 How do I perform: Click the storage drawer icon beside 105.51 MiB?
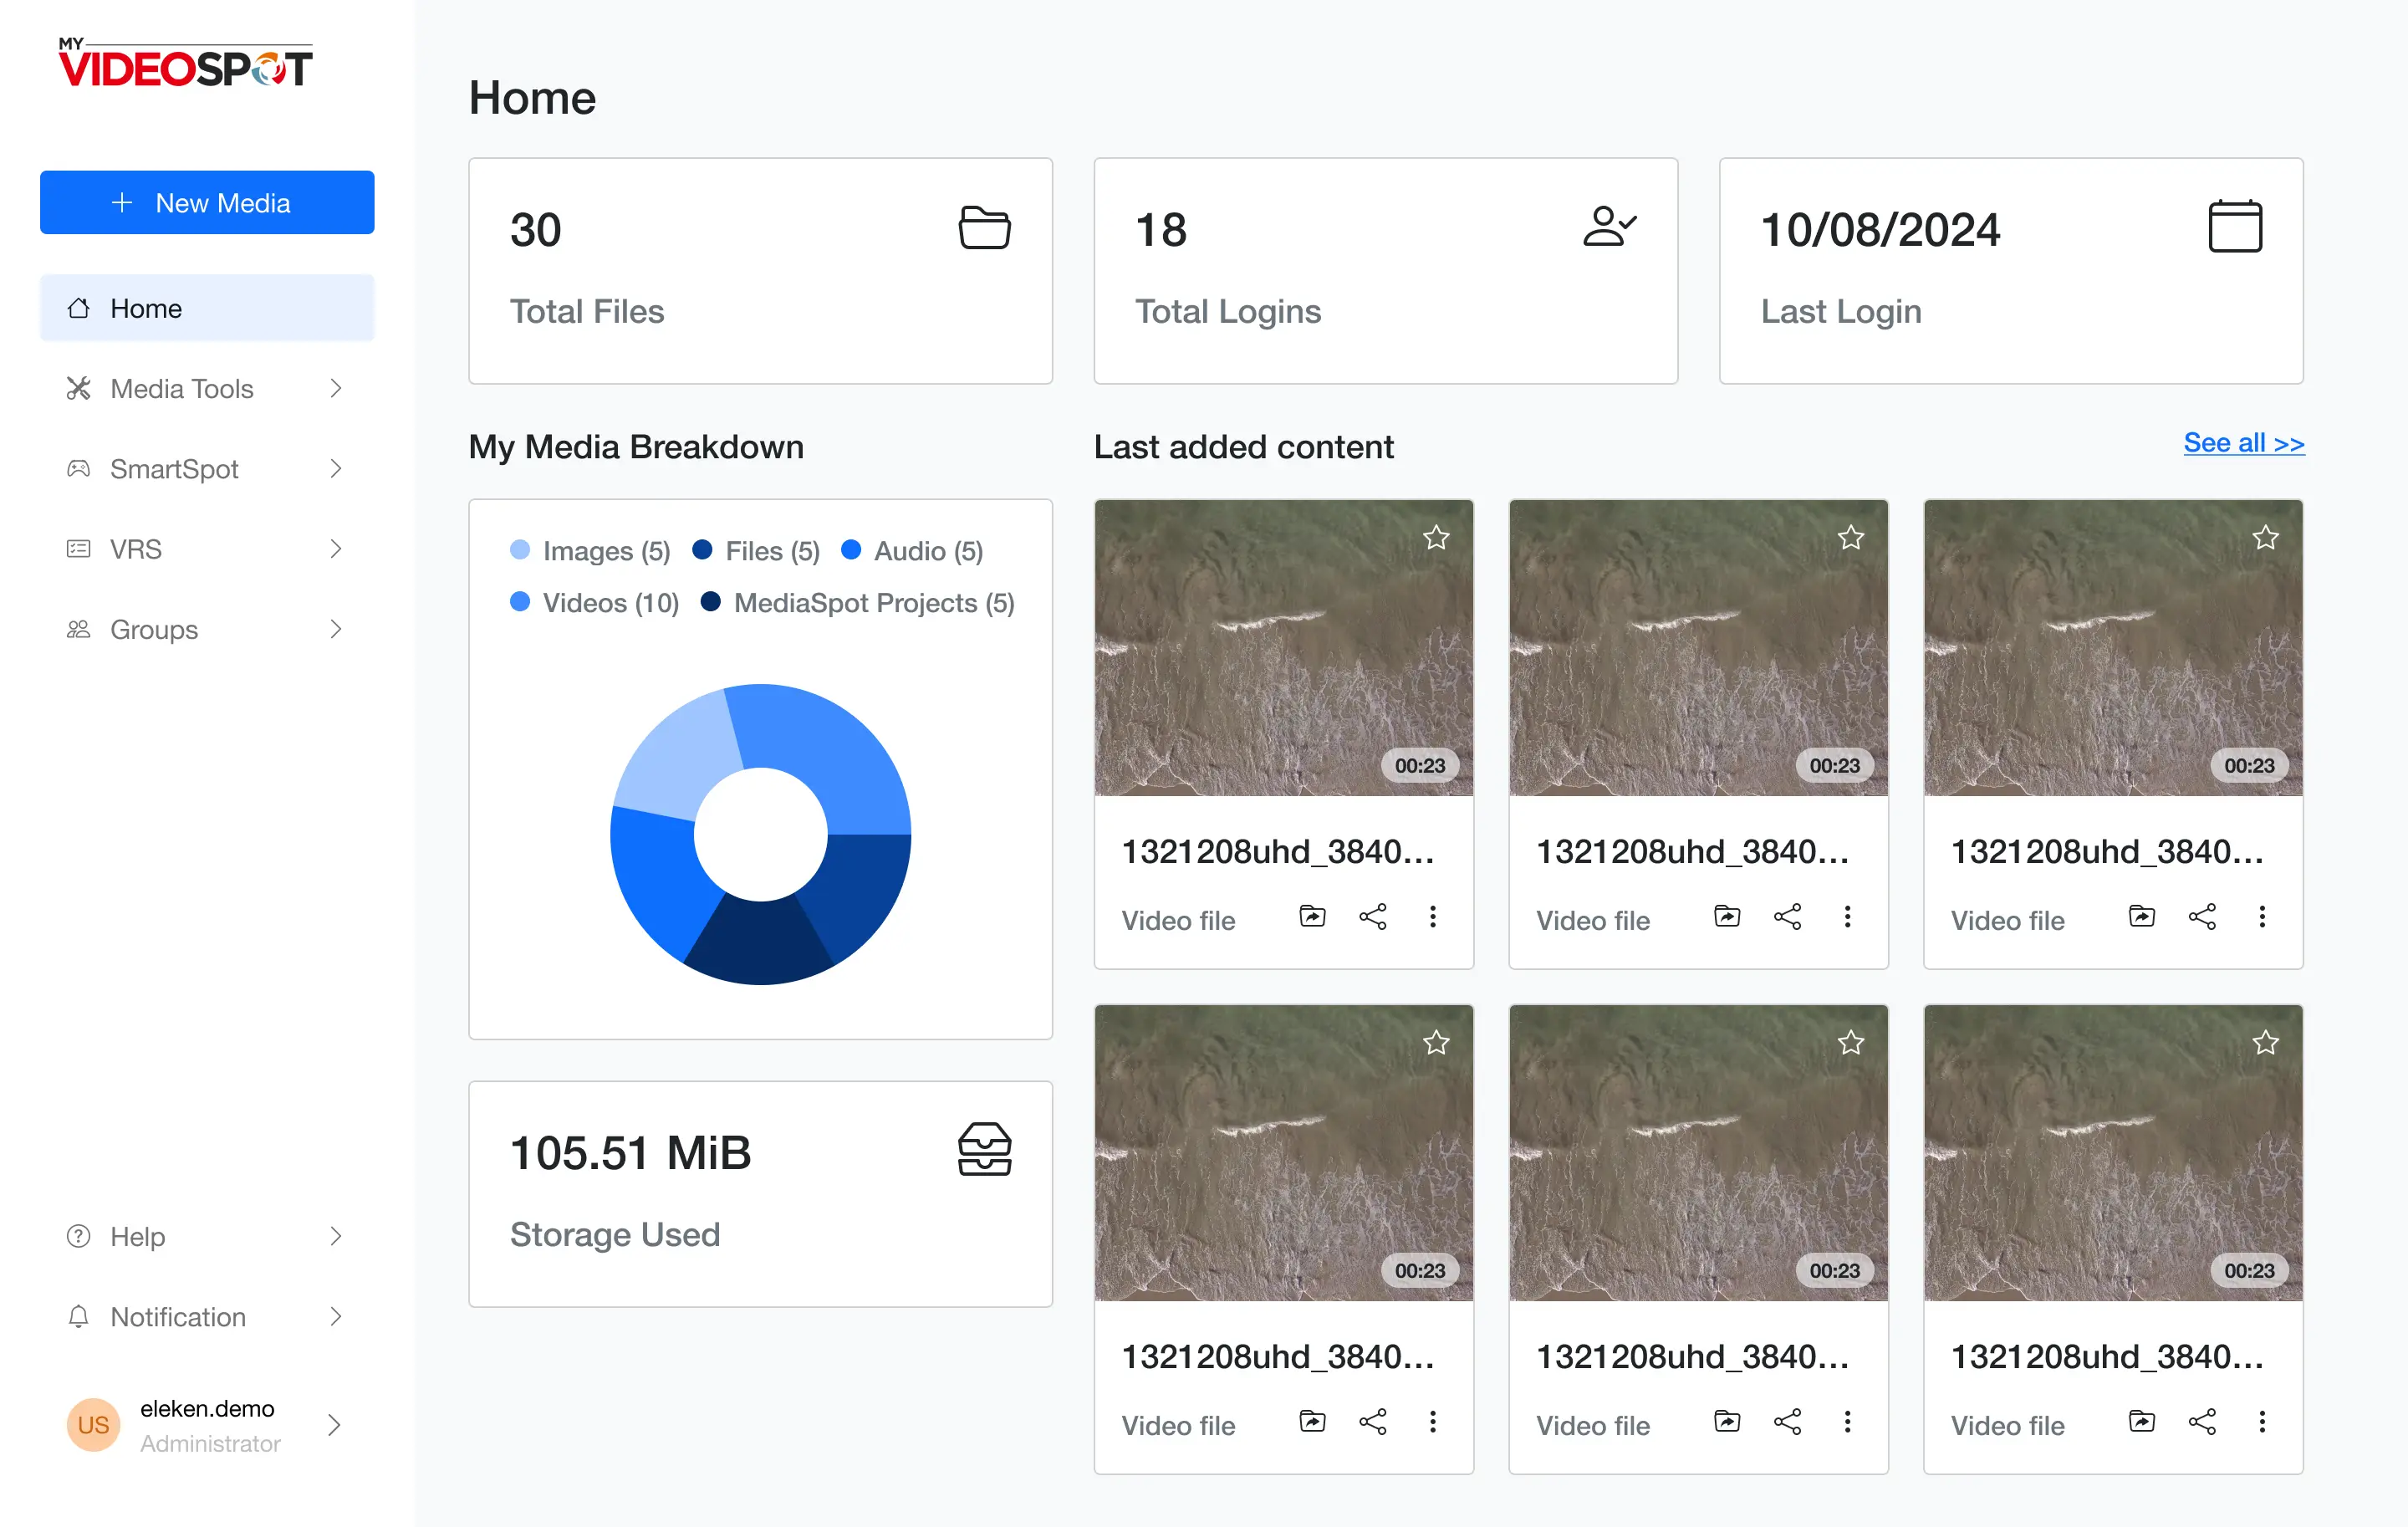click(x=984, y=1149)
